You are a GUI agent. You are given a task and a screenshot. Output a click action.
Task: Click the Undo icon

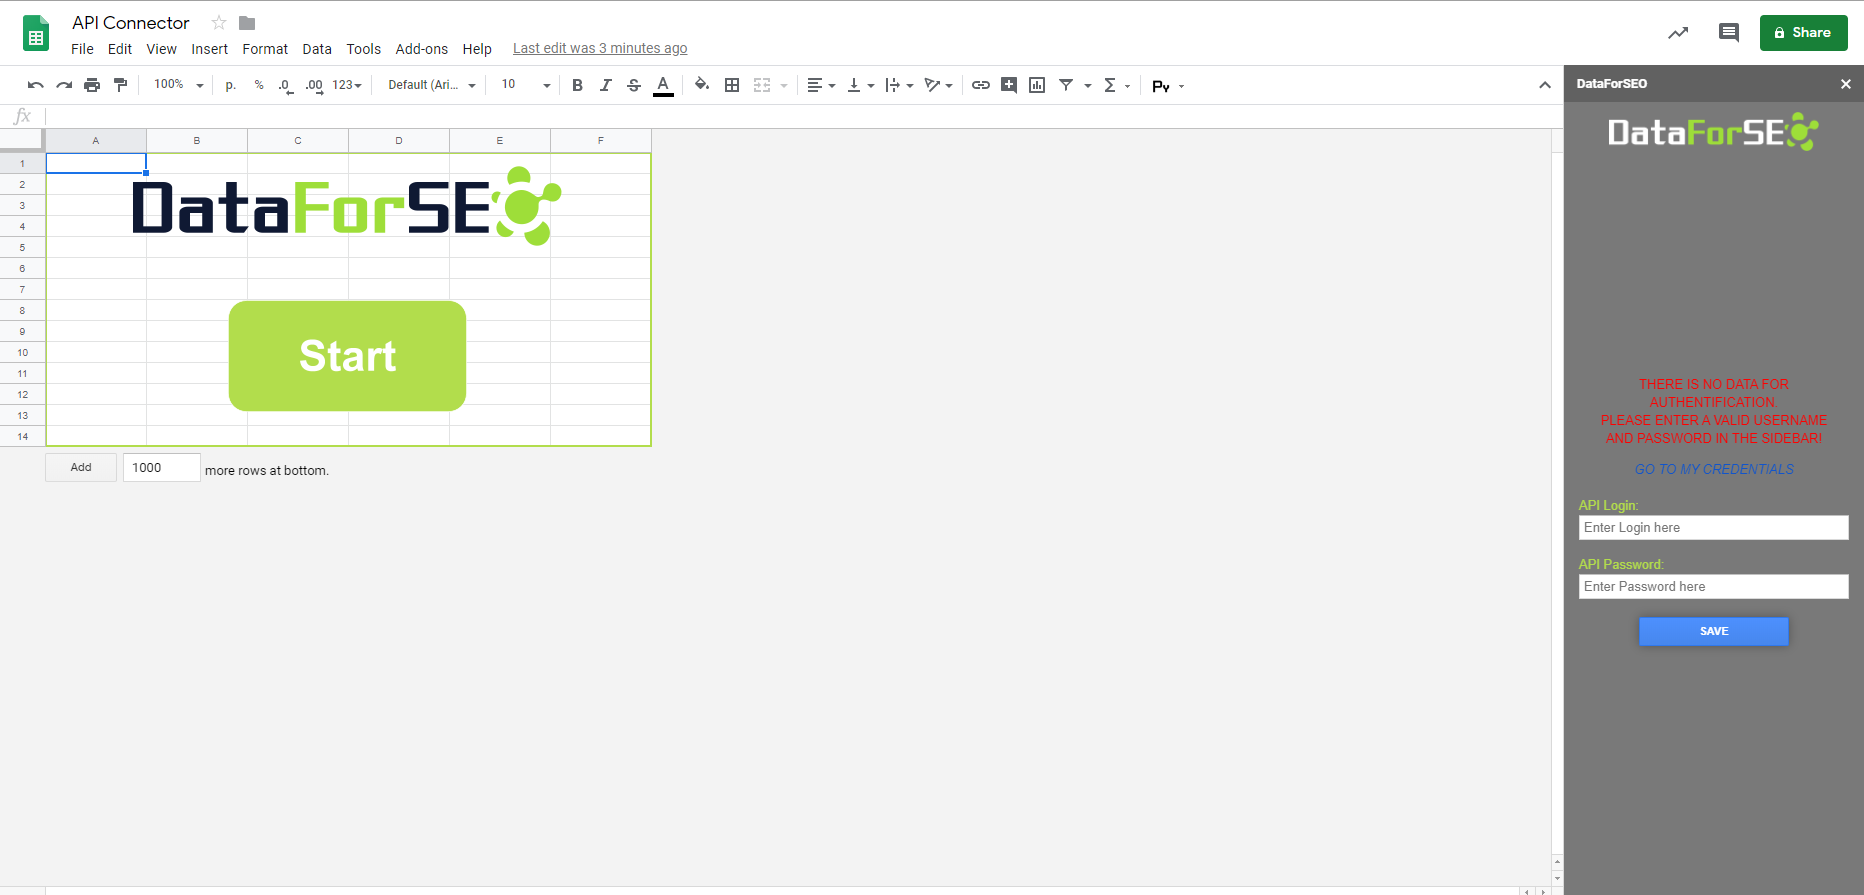pos(36,86)
